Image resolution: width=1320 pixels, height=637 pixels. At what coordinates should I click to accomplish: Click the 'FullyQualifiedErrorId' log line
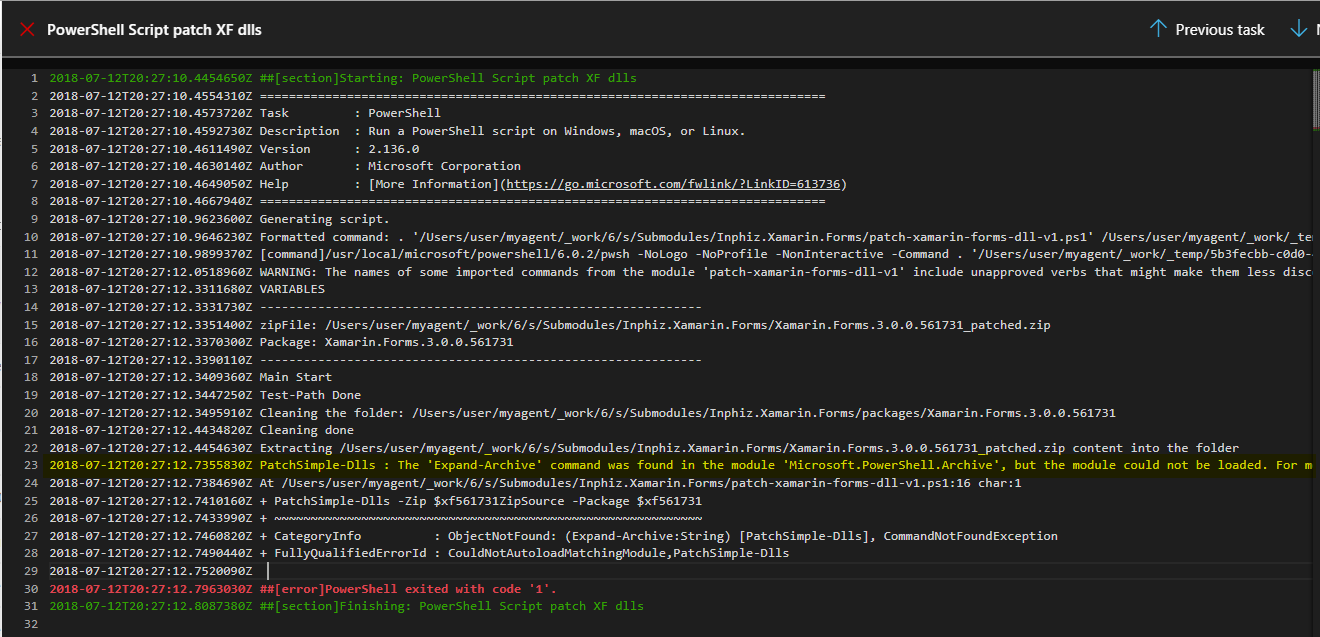click(x=524, y=553)
